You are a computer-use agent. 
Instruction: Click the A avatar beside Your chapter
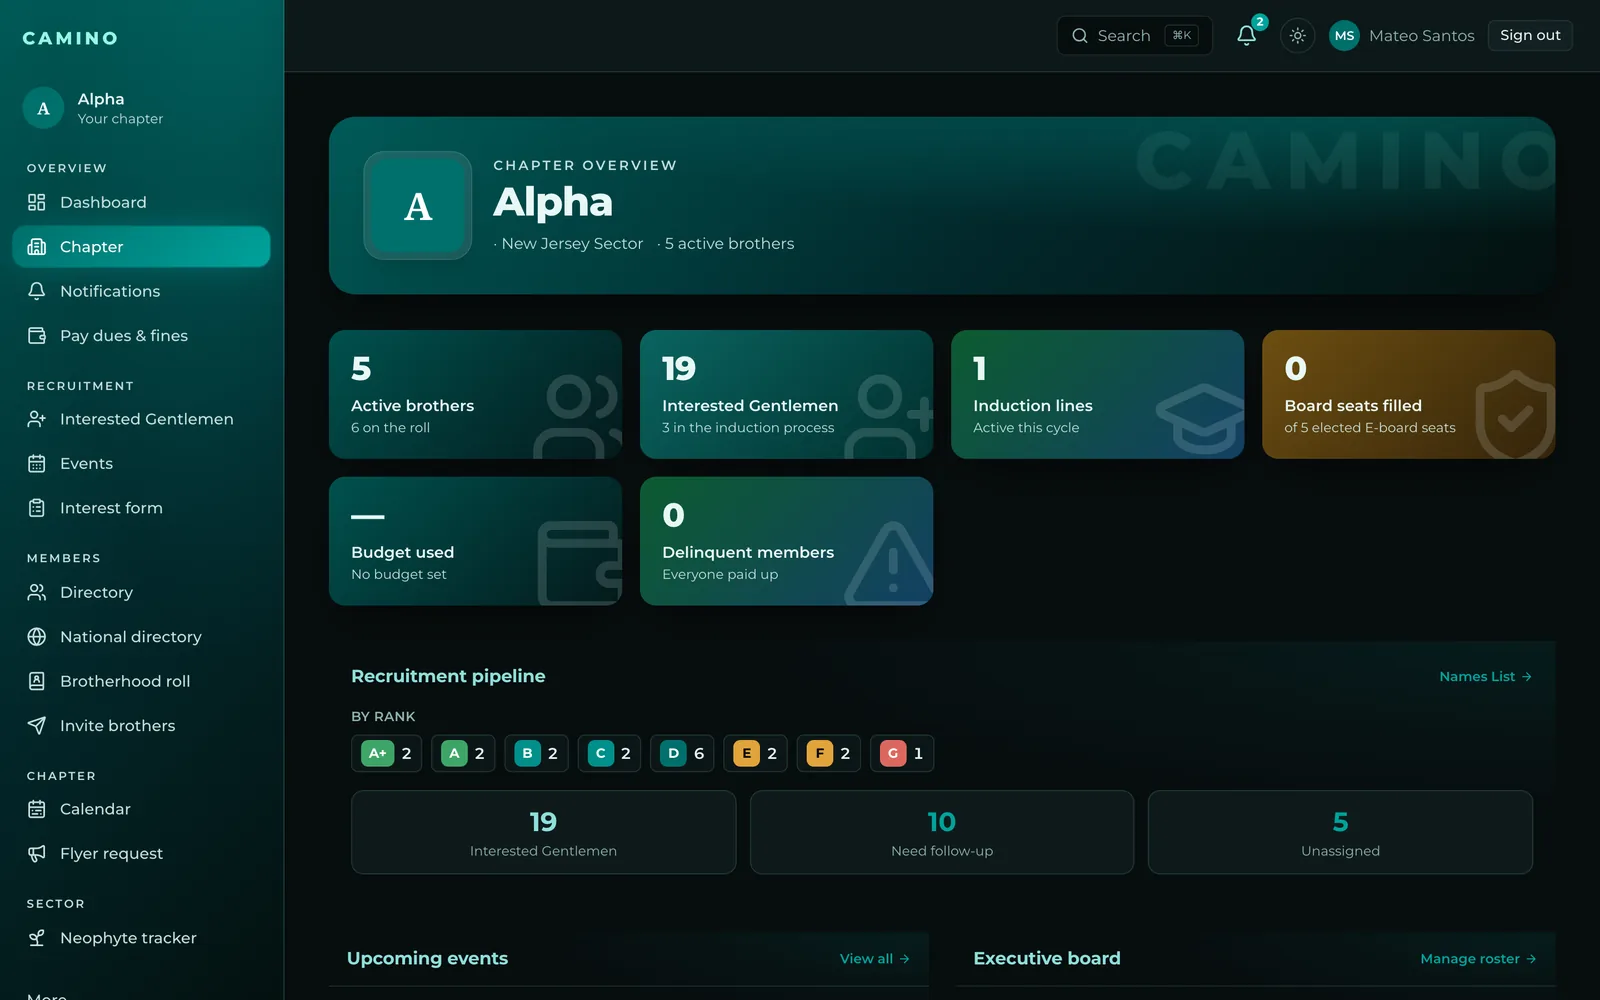[x=43, y=108]
